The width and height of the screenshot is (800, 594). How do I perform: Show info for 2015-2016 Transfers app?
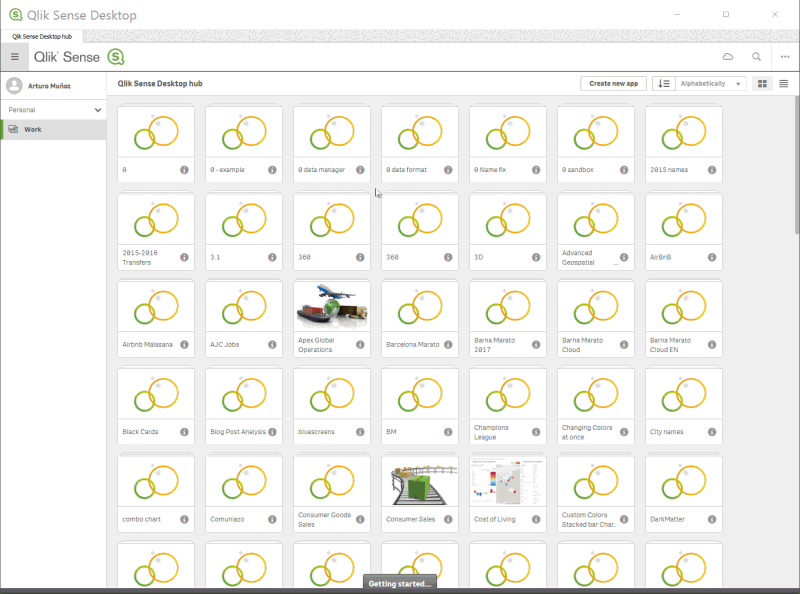coord(184,257)
